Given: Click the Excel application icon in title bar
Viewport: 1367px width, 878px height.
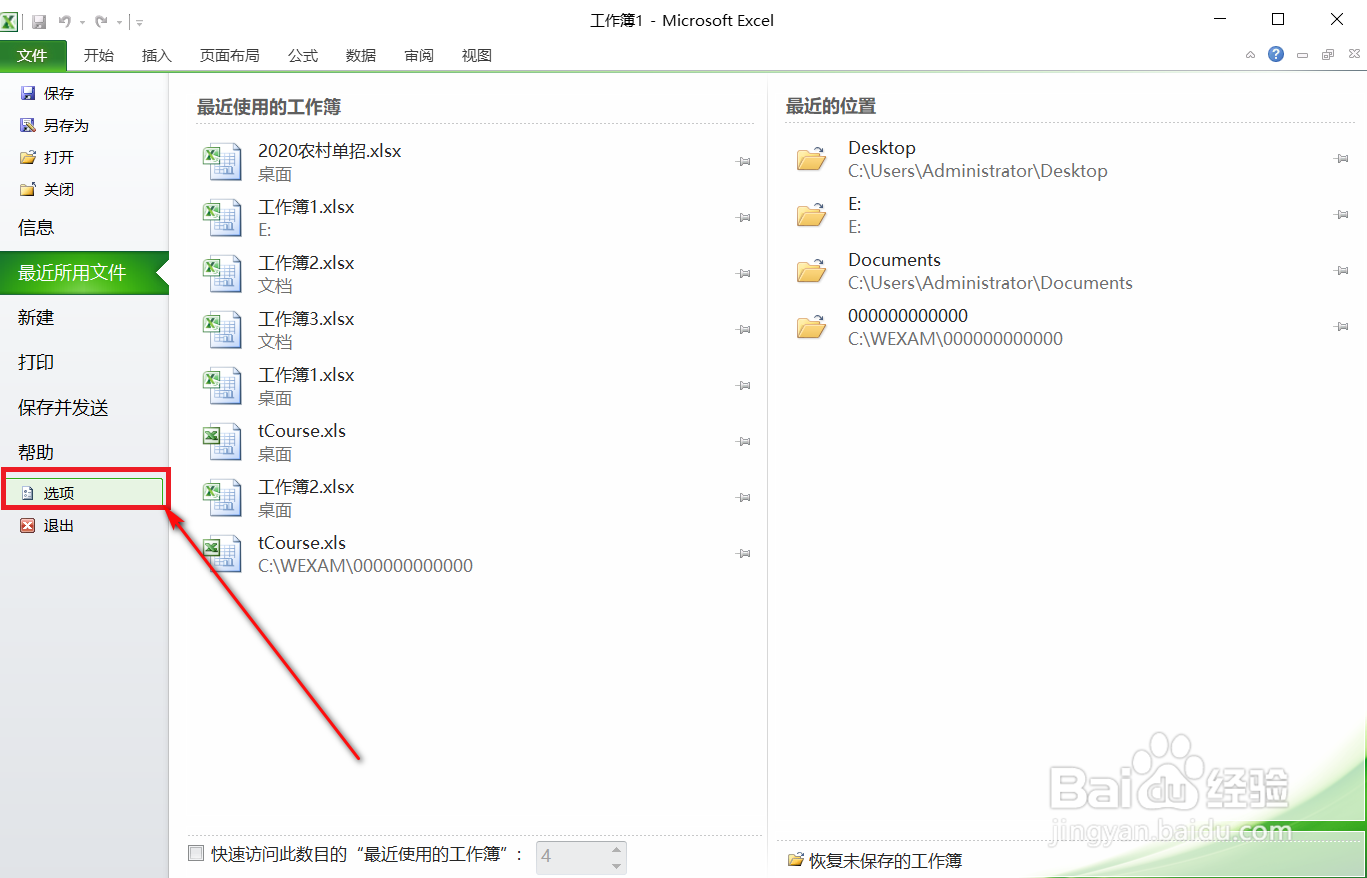Looking at the screenshot, I should pyautogui.click(x=10, y=21).
